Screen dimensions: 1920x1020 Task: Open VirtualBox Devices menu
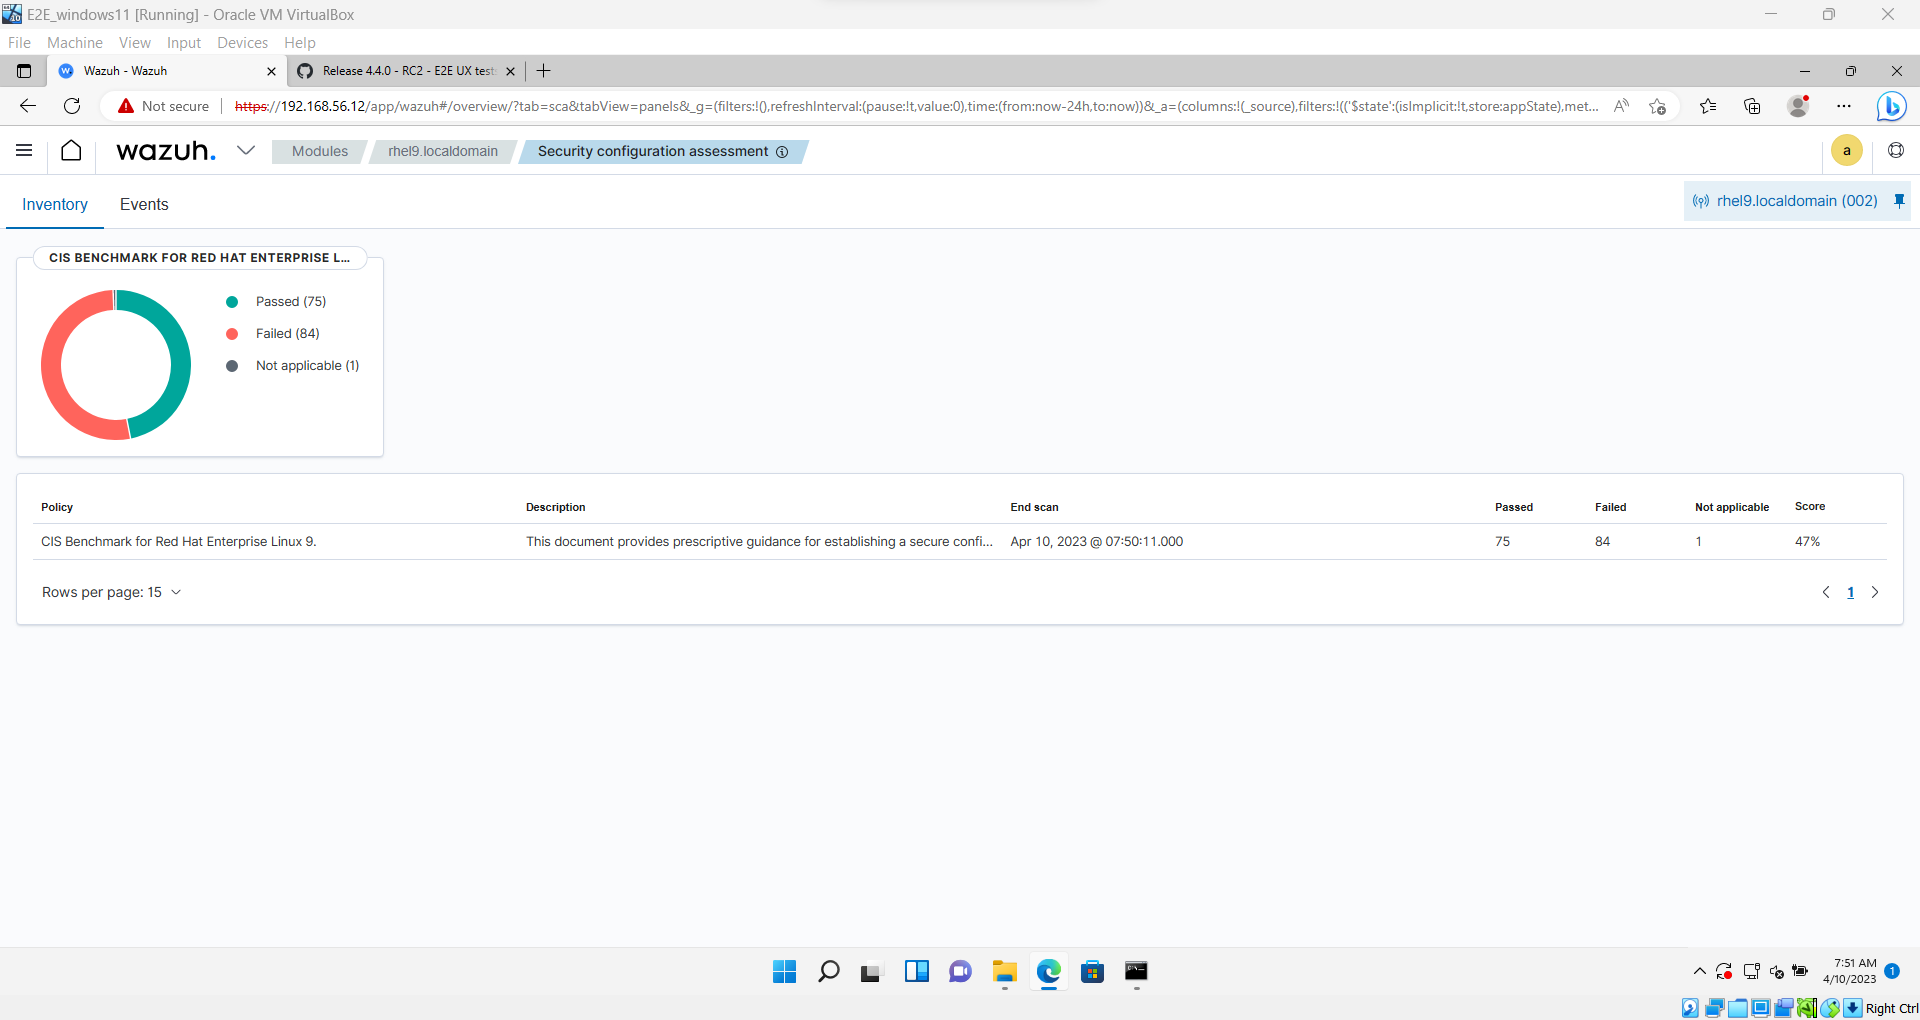tap(242, 43)
